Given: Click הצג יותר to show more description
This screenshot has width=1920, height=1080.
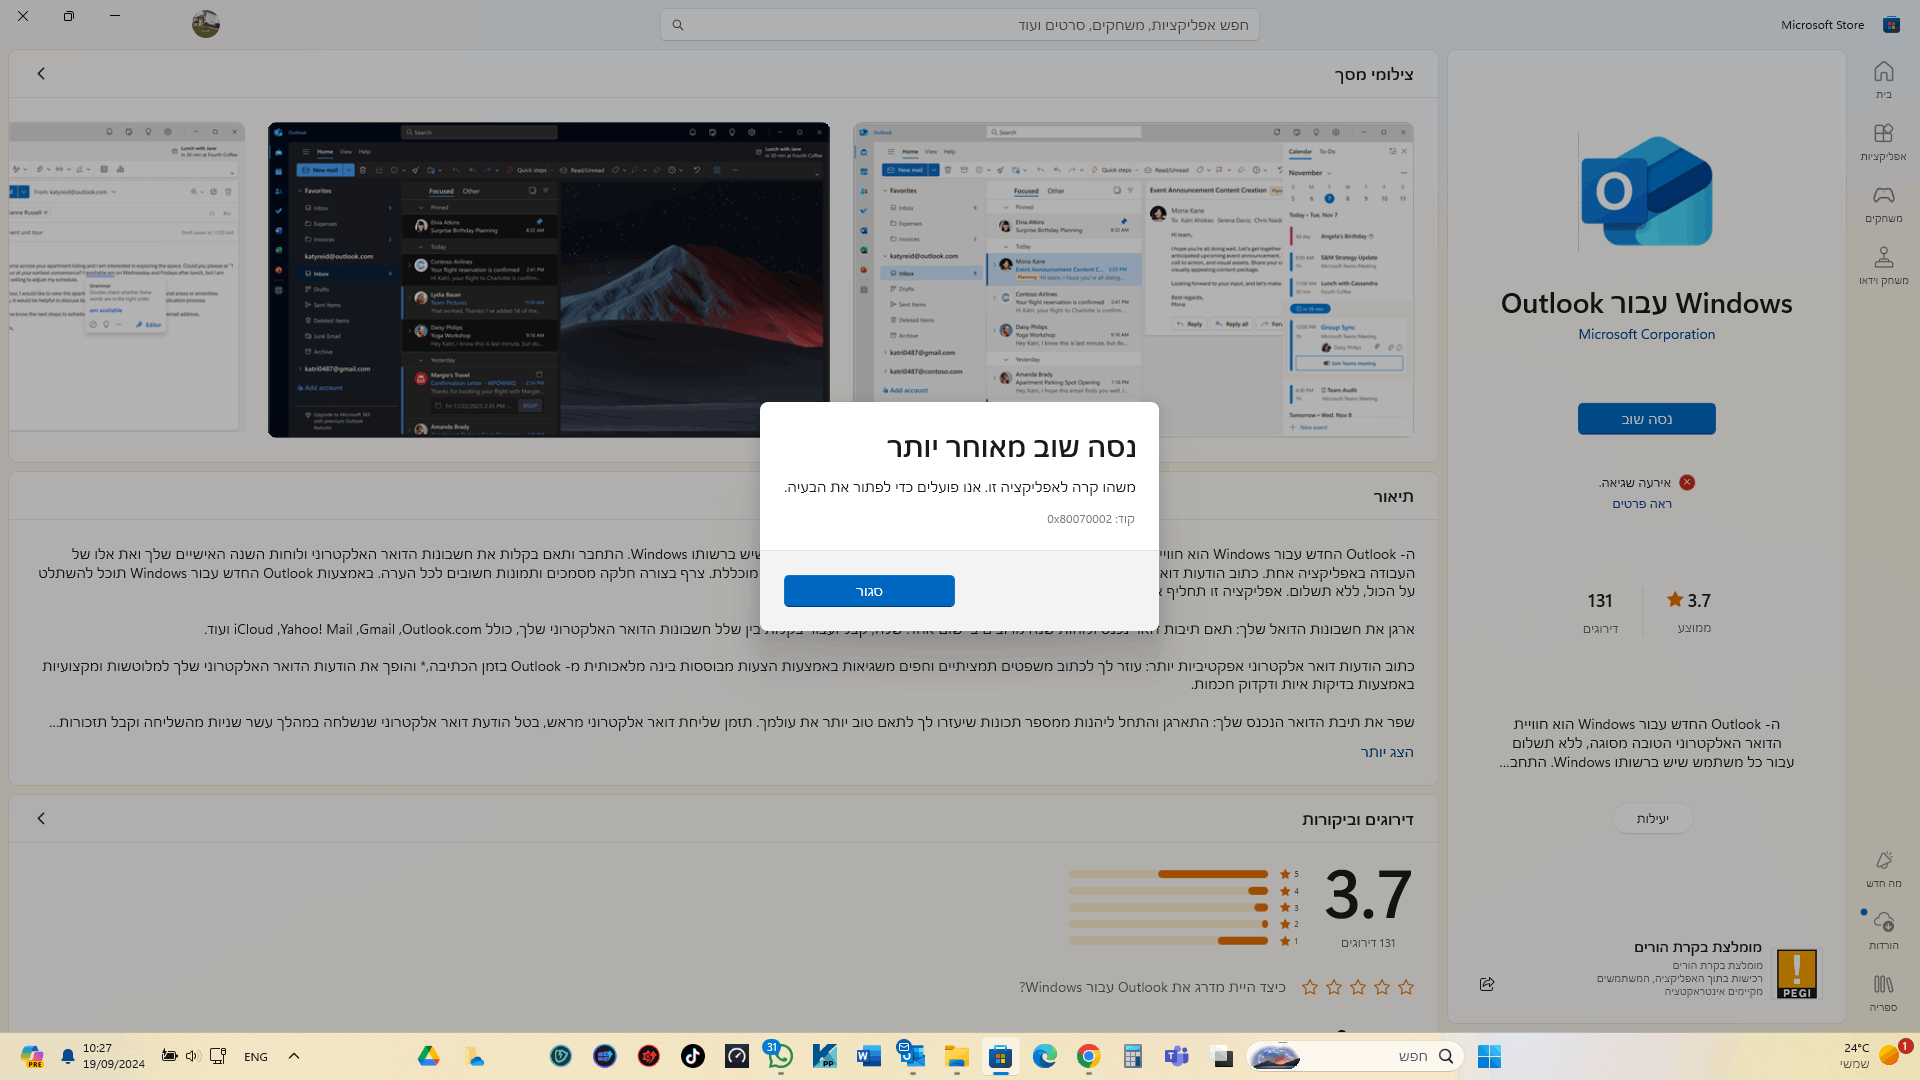Looking at the screenshot, I should click(x=1386, y=752).
